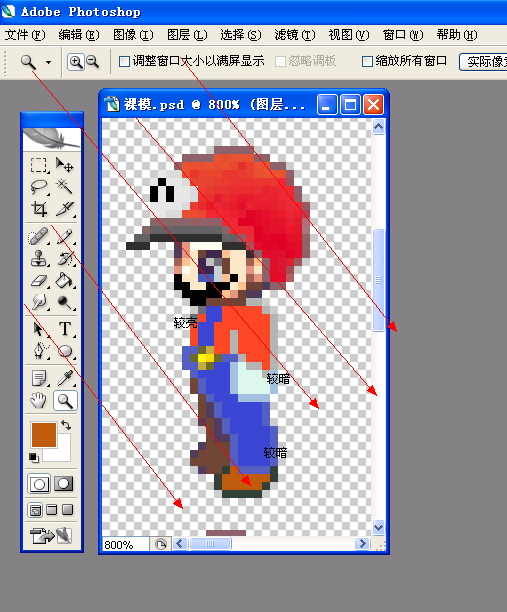The width and height of the screenshot is (507, 612).
Task: Click the scroll left arrow
Action: [180, 544]
